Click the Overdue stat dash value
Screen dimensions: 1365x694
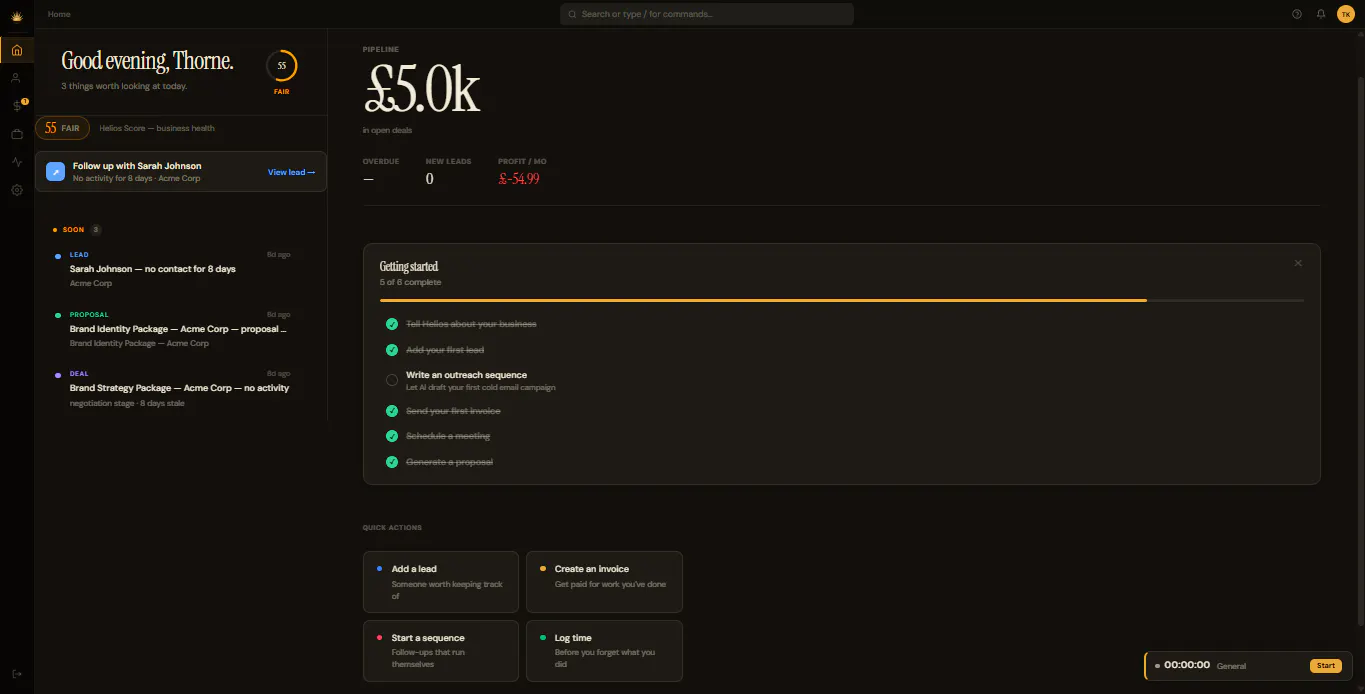(x=368, y=179)
